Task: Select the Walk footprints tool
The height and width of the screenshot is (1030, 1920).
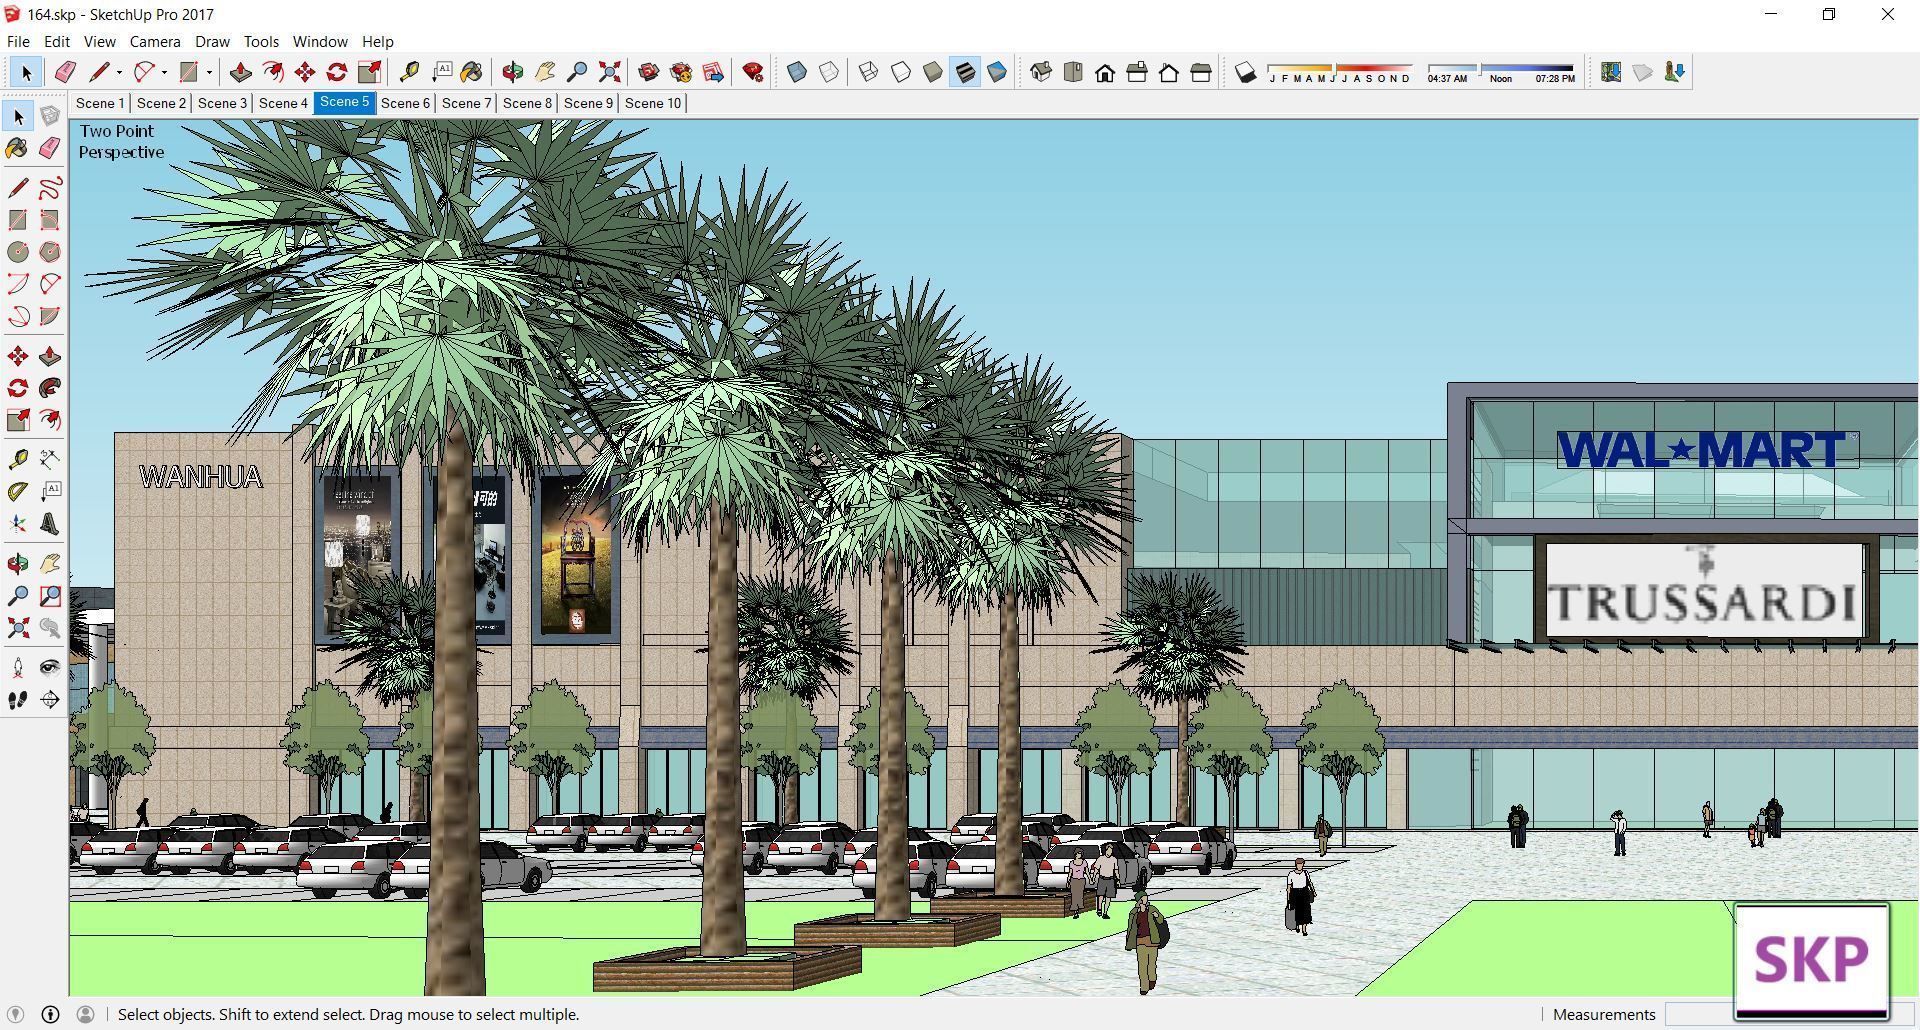Action: [x=18, y=700]
